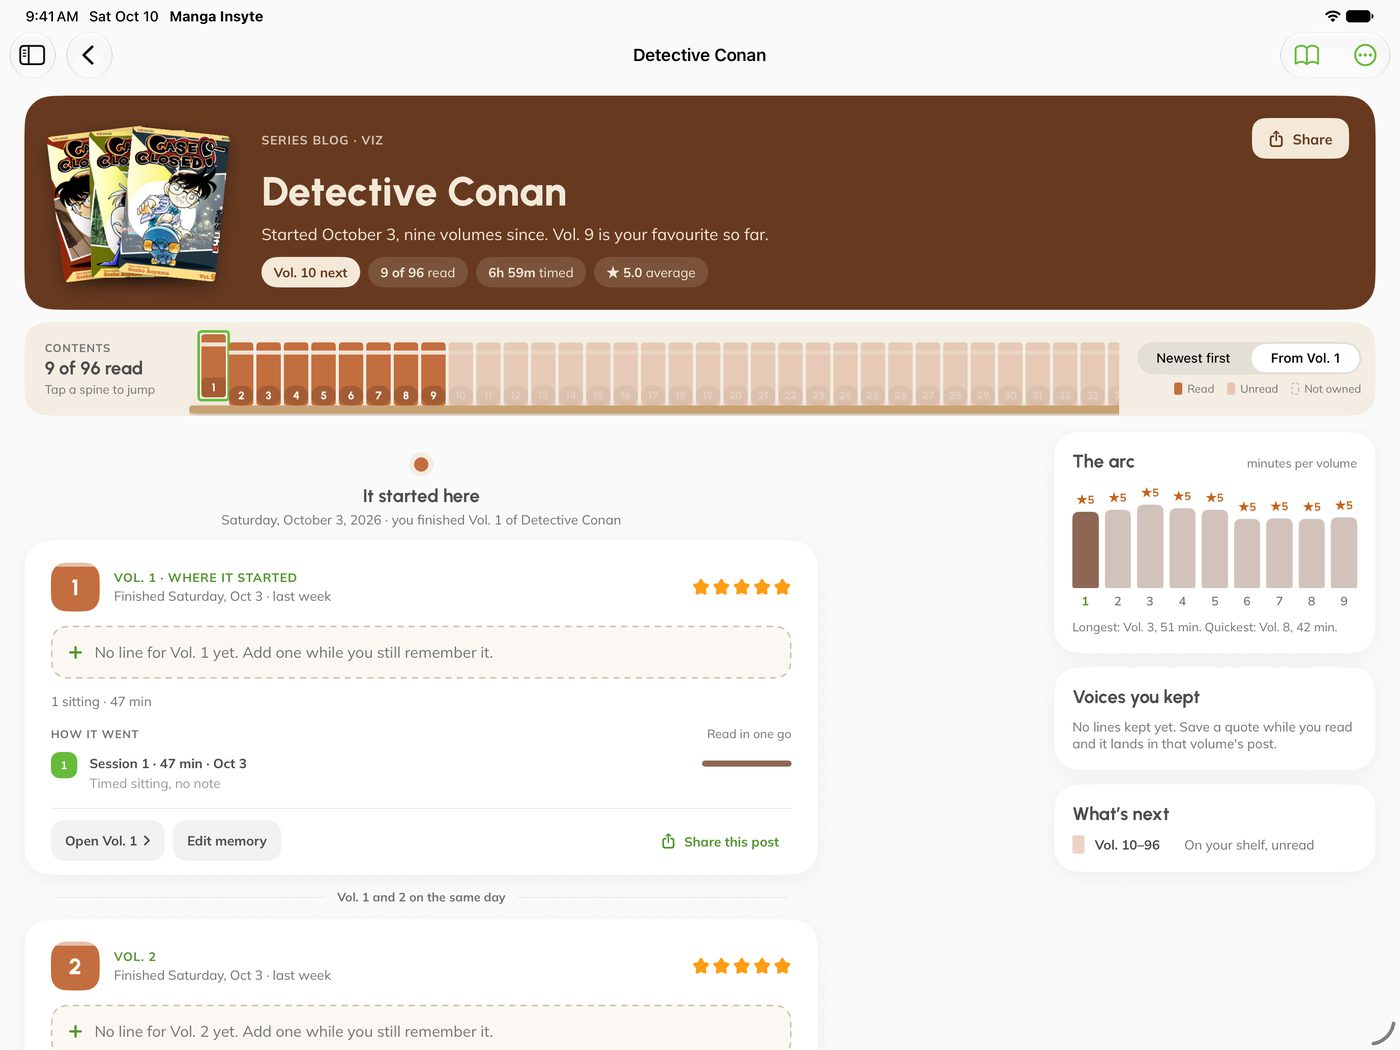Select the Vol. 10 next pill
This screenshot has width=1400, height=1050.
[310, 272]
